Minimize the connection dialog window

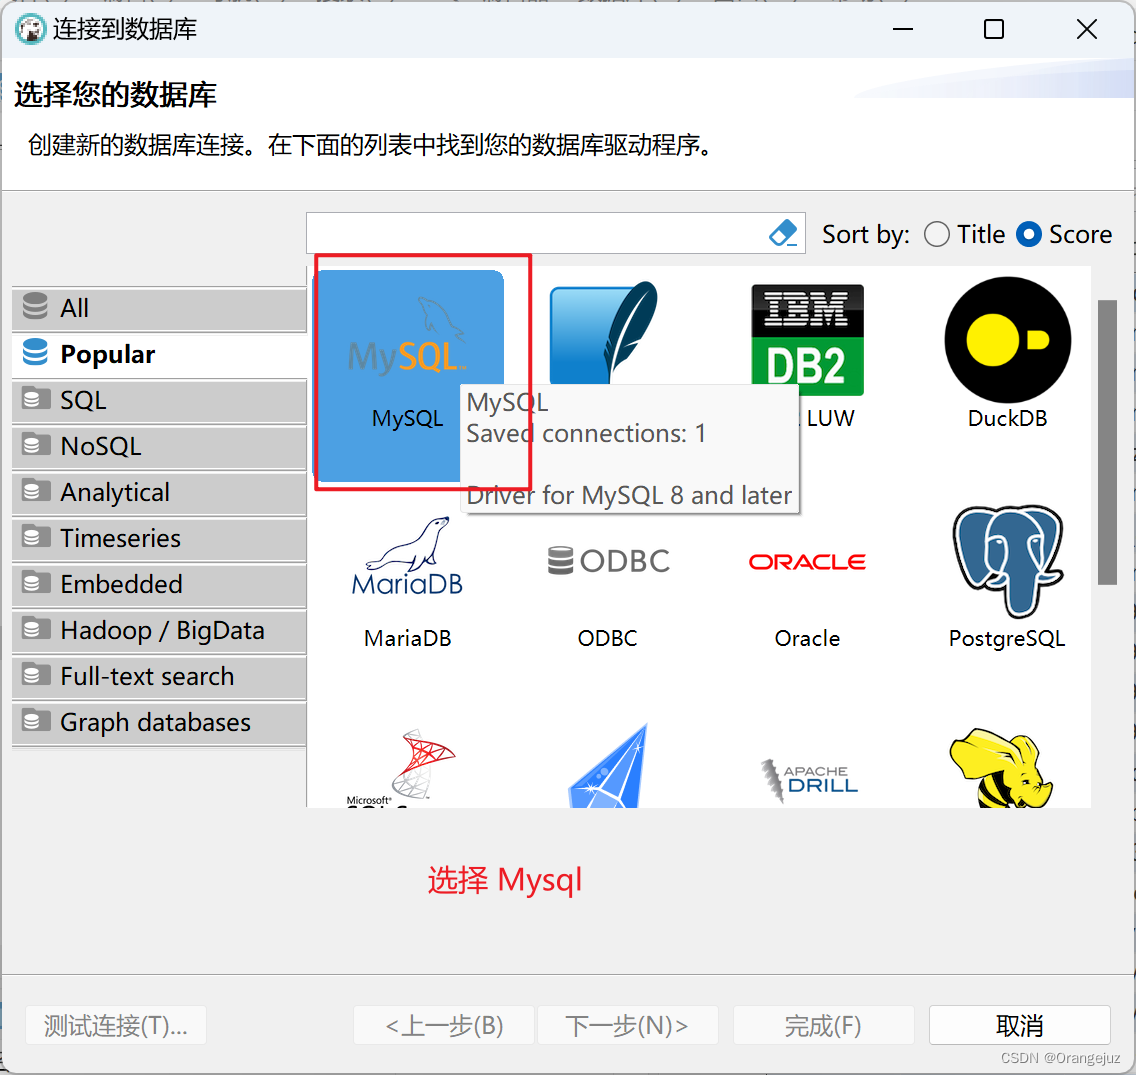pyautogui.click(x=903, y=30)
